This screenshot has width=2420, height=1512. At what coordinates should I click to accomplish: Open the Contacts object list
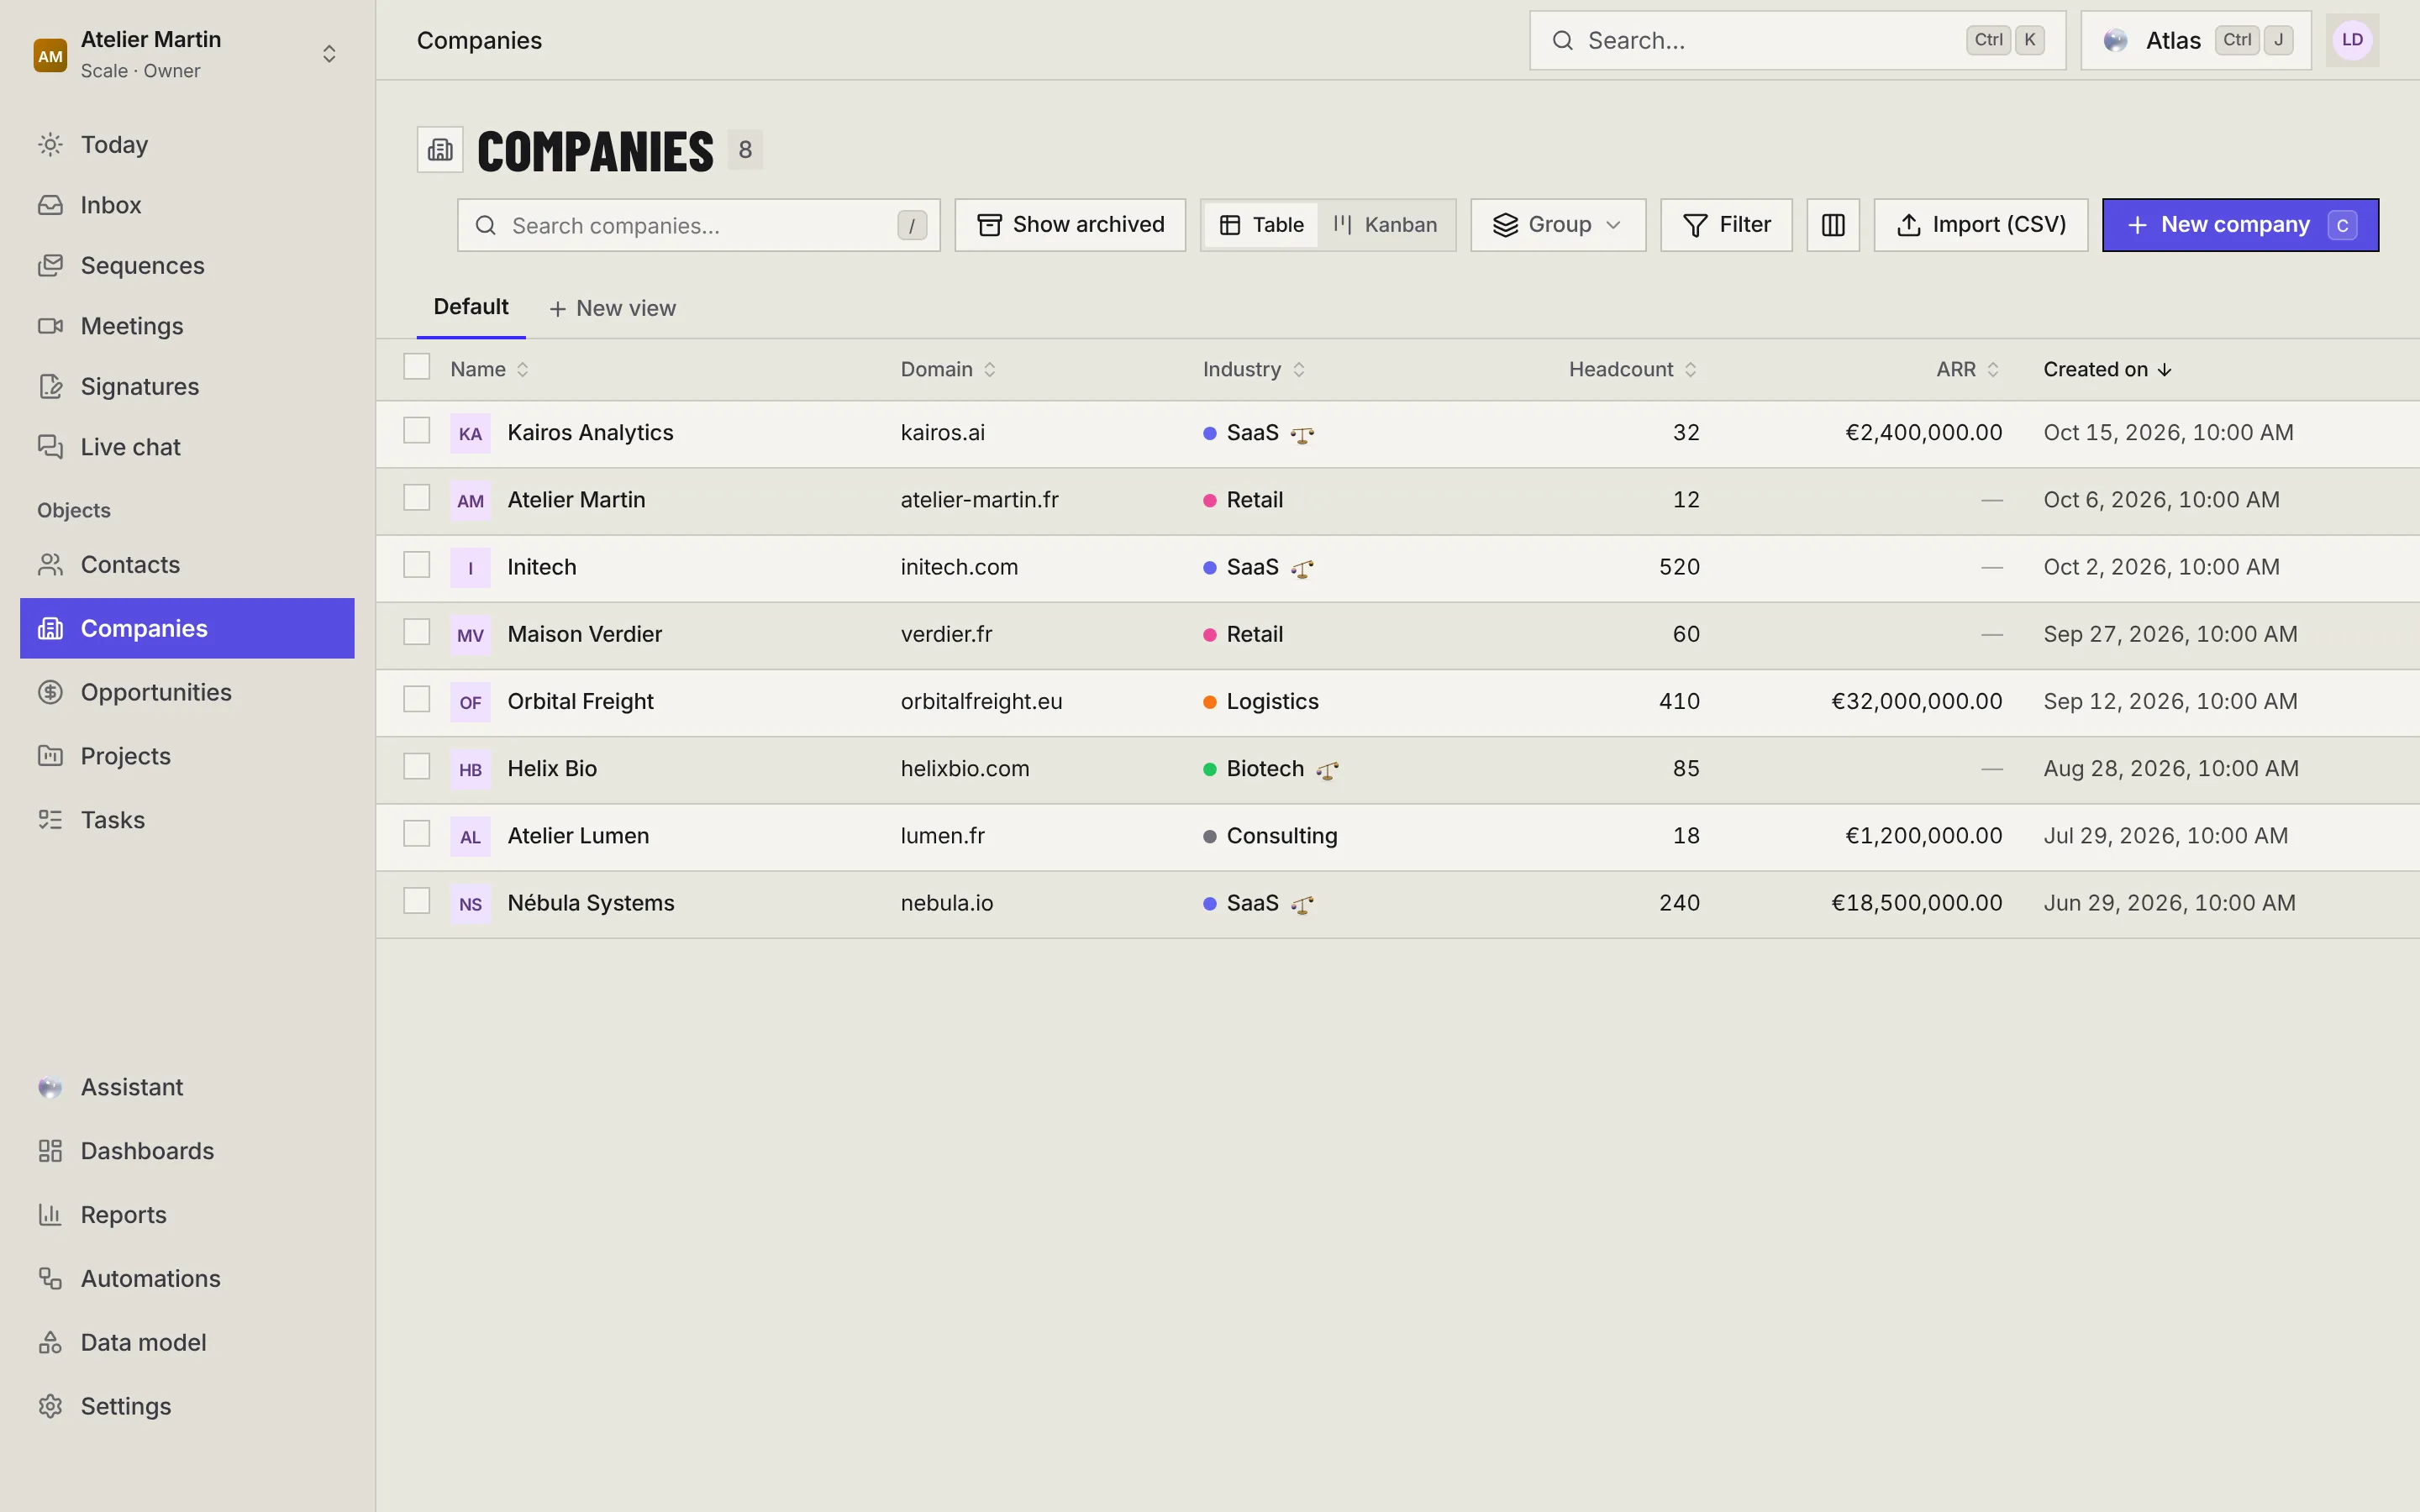tap(187, 564)
